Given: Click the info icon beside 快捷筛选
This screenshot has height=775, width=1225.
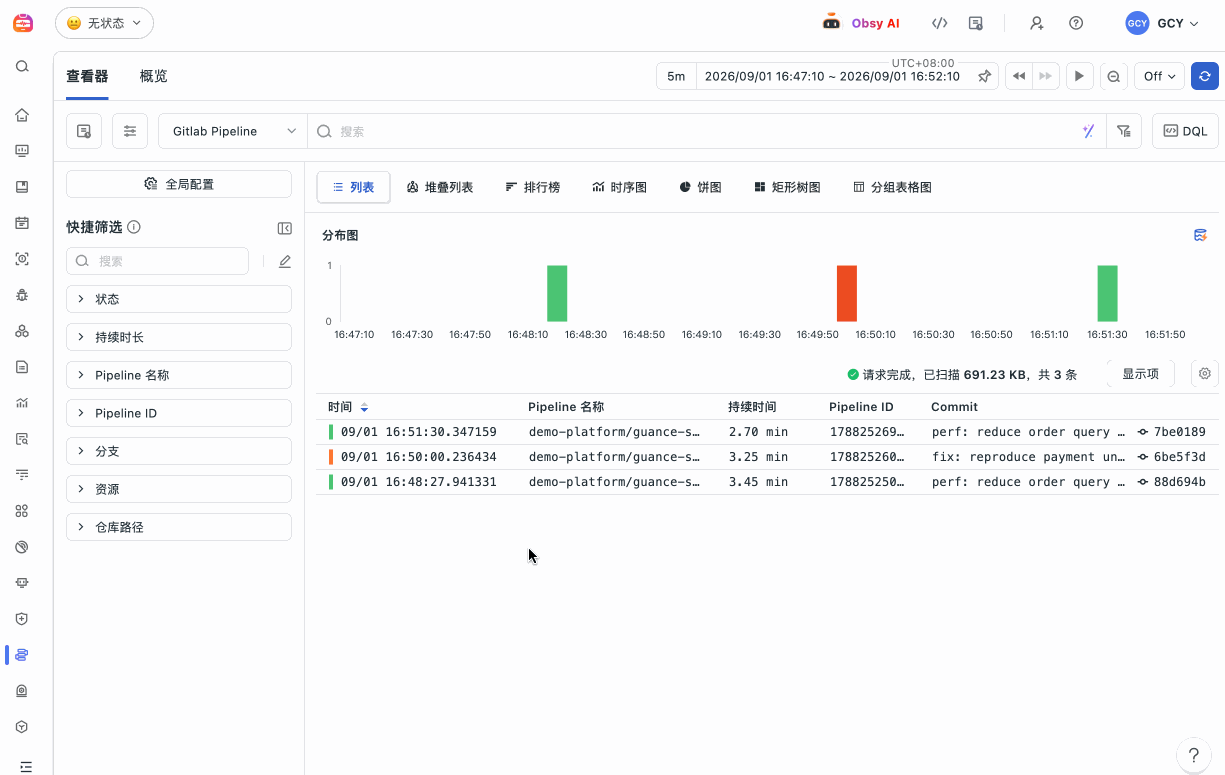Looking at the screenshot, I should (x=134, y=227).
